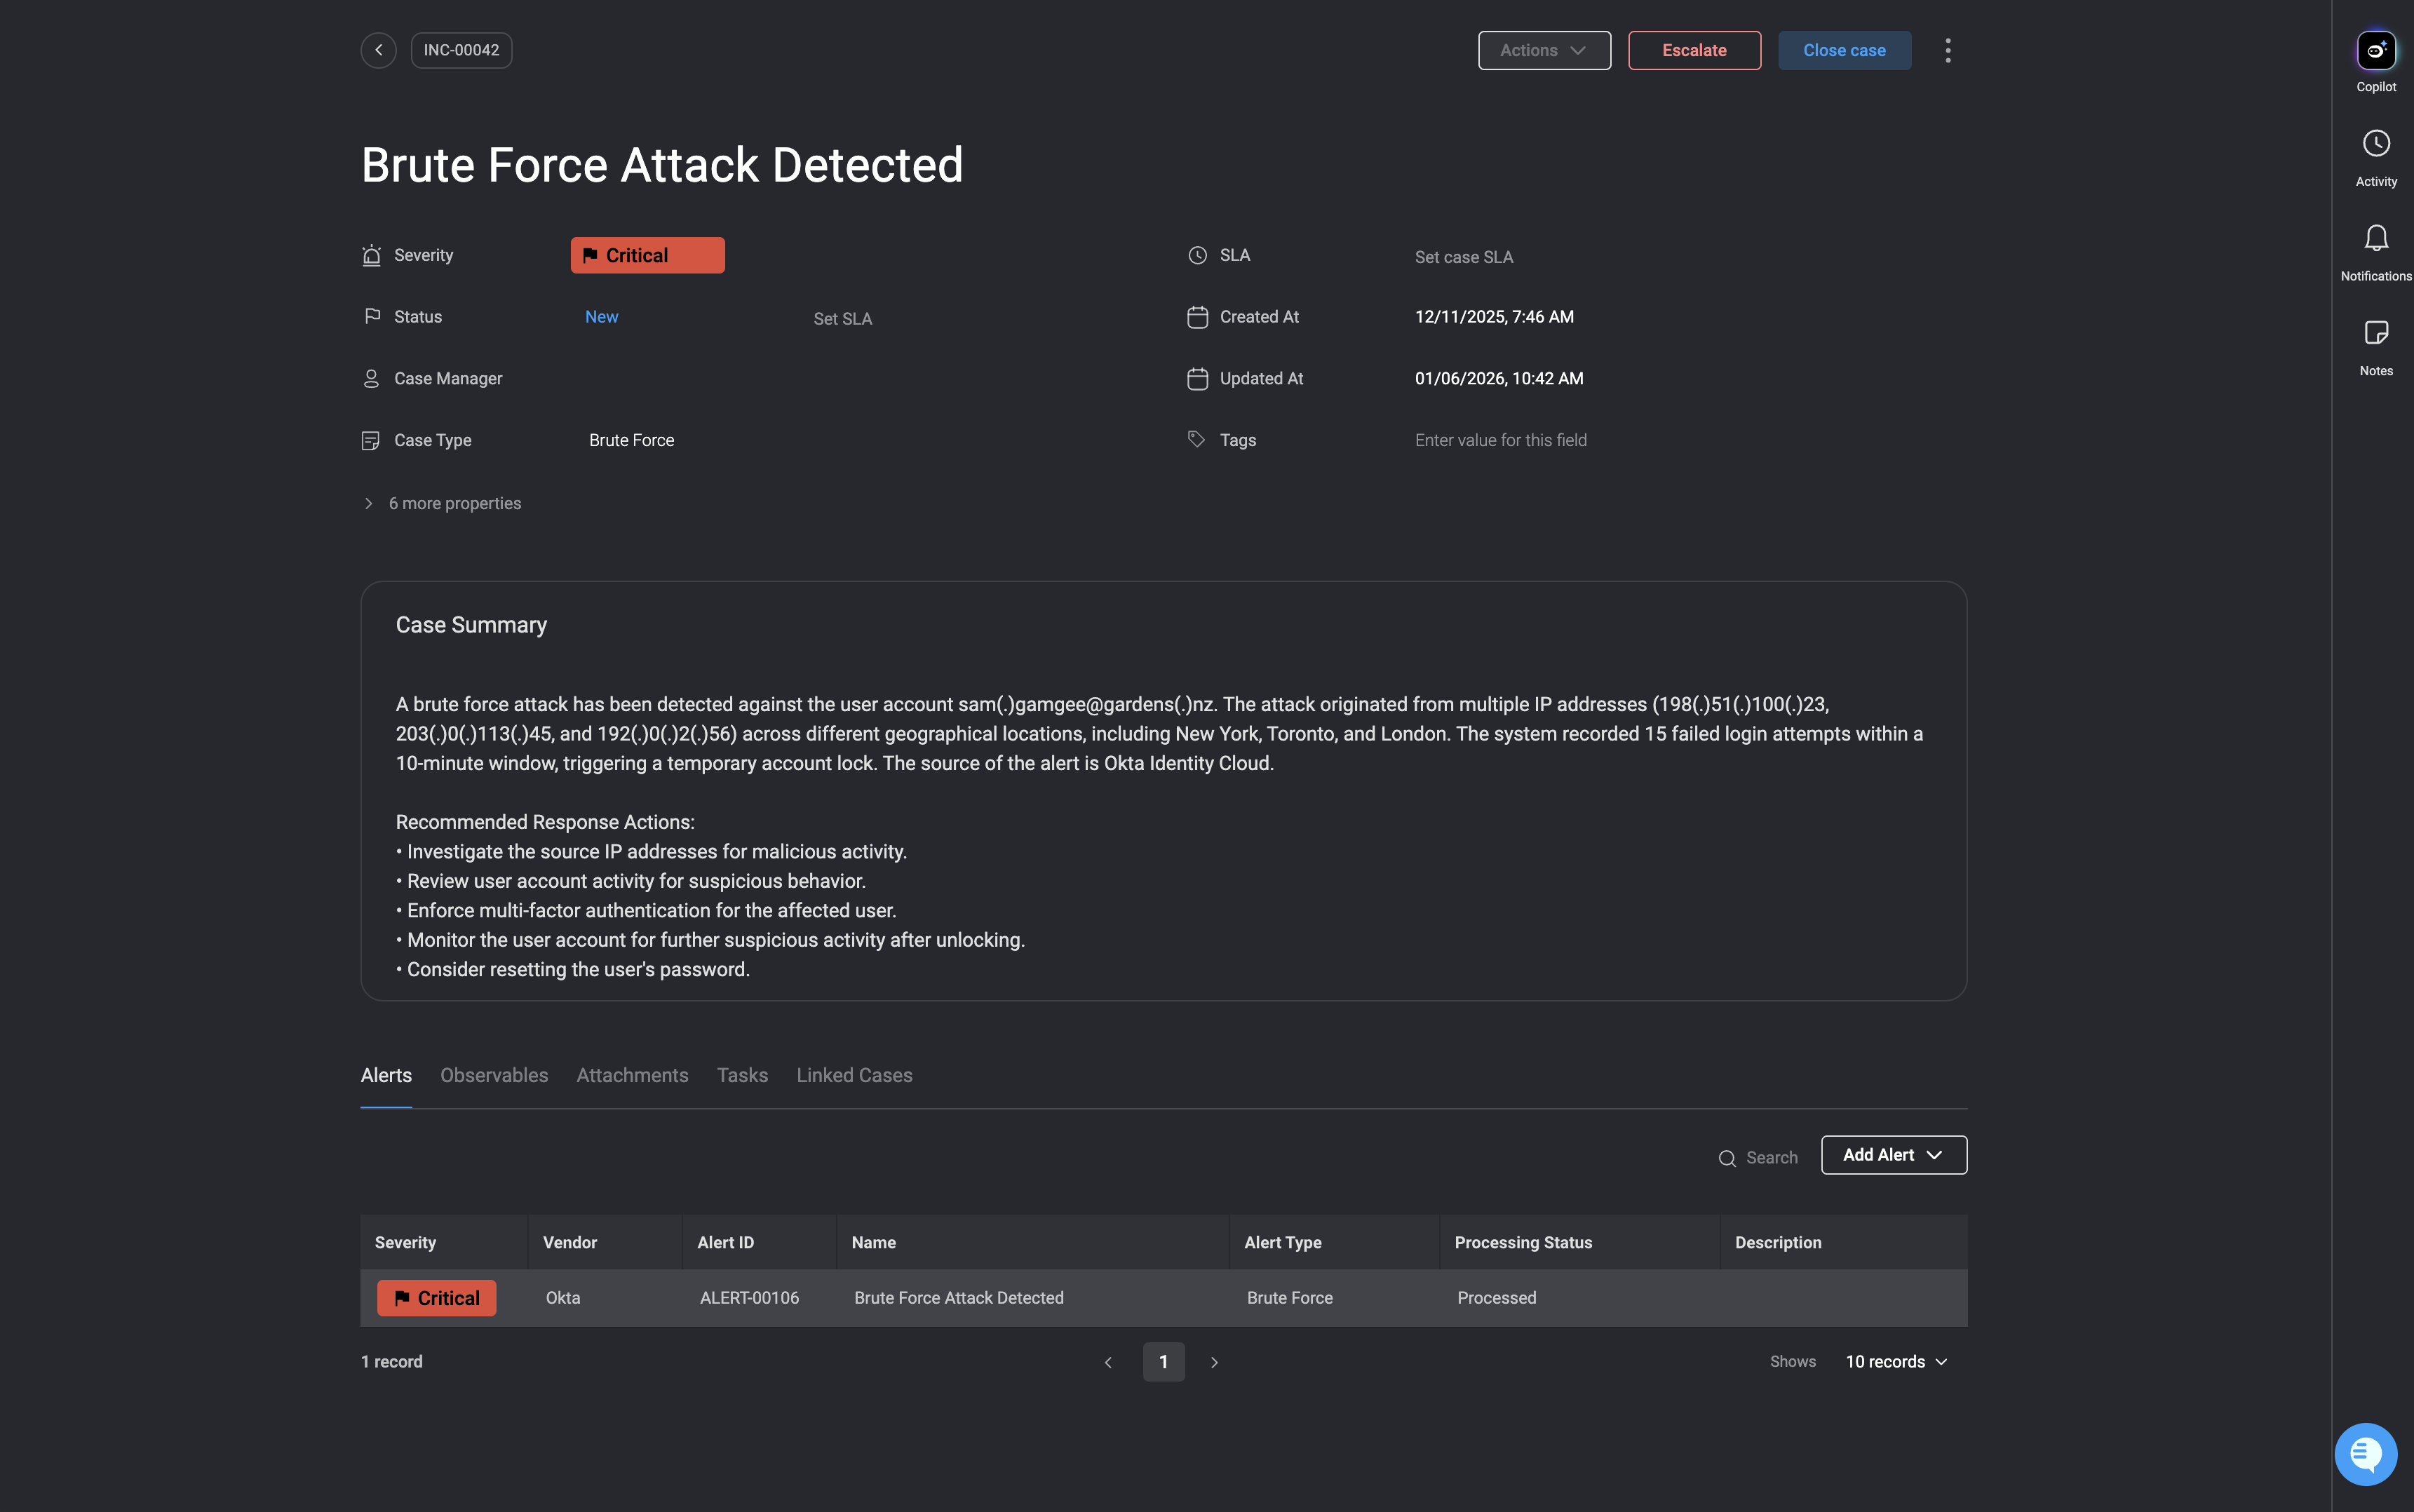
Task: Open the Copilot panel icon
Action: [x=2375, y=50]
